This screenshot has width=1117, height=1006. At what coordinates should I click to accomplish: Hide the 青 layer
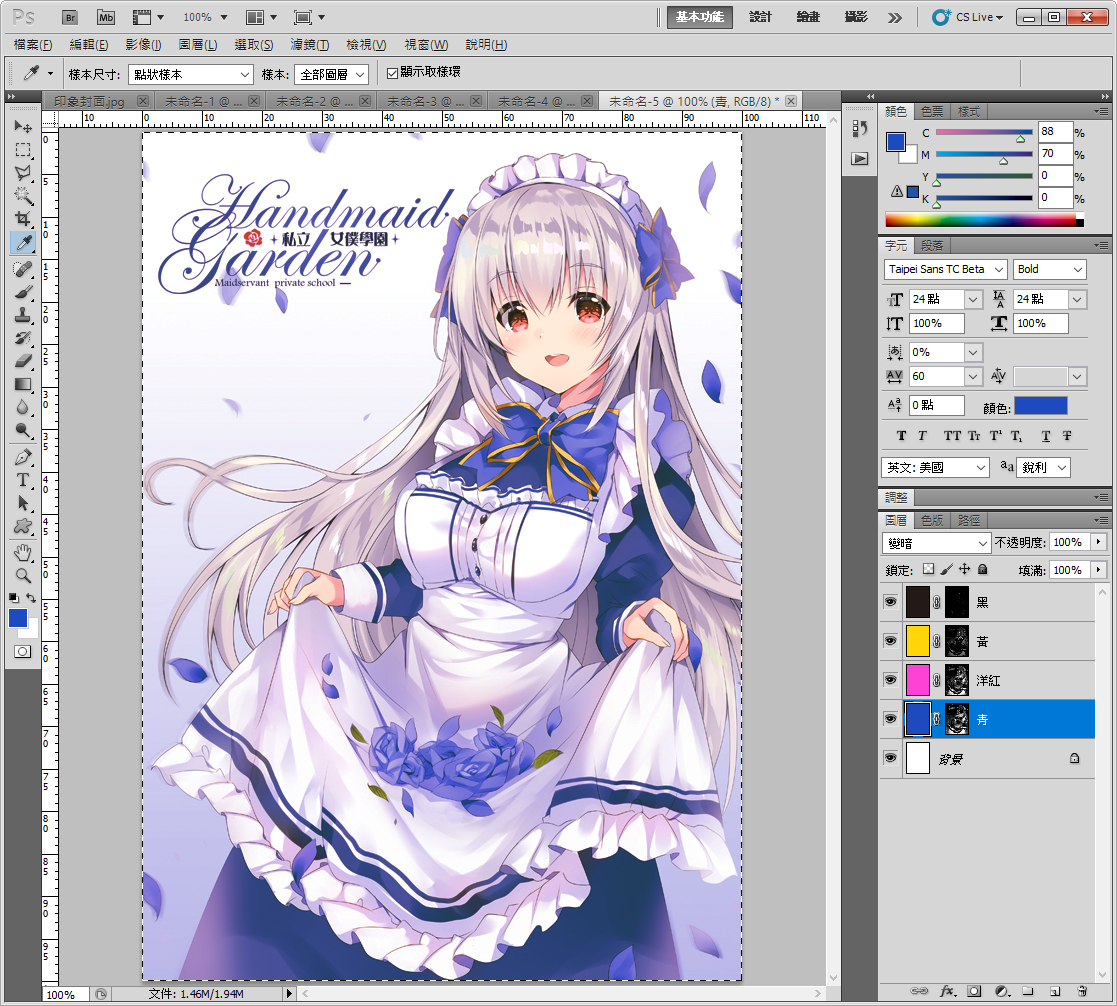pyautogui.click(x=890, y=719)
